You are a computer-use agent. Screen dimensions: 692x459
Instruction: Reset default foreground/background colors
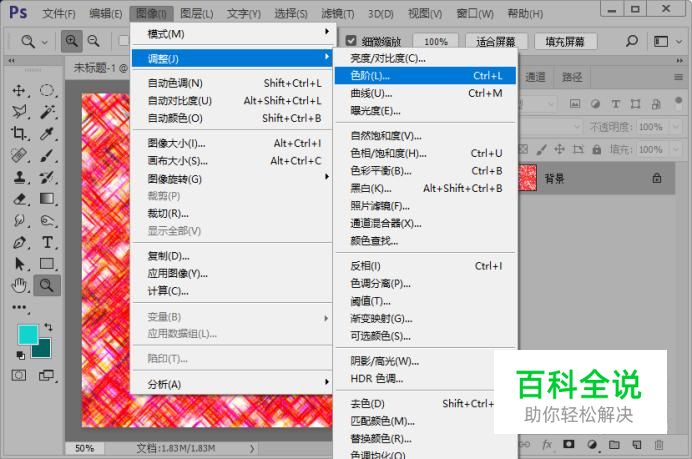[20, 355]
